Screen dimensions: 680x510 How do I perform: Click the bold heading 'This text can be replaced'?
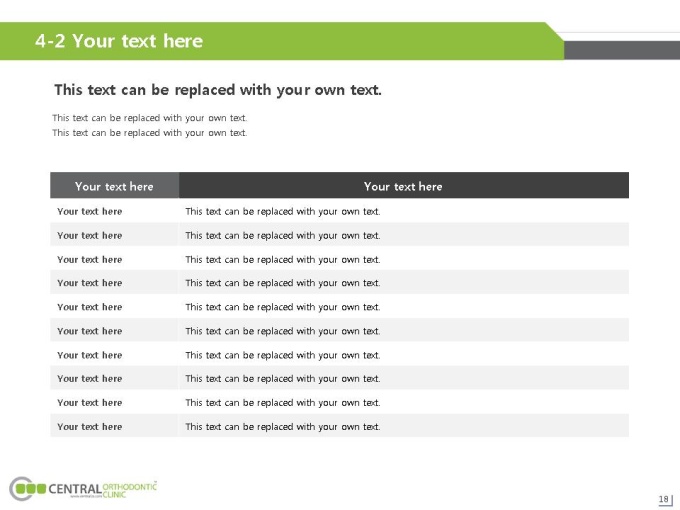tap(218, 90)
